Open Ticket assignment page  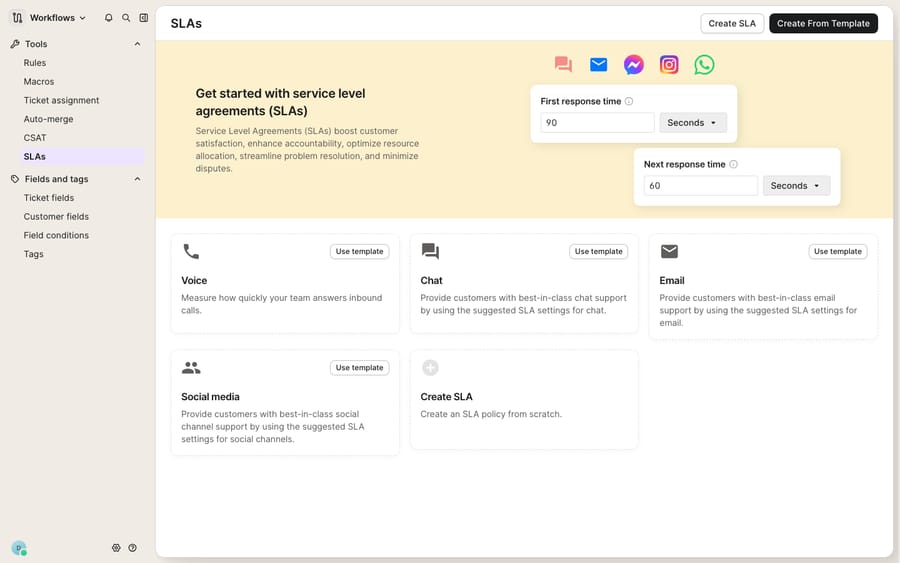[x=61, y=100]
